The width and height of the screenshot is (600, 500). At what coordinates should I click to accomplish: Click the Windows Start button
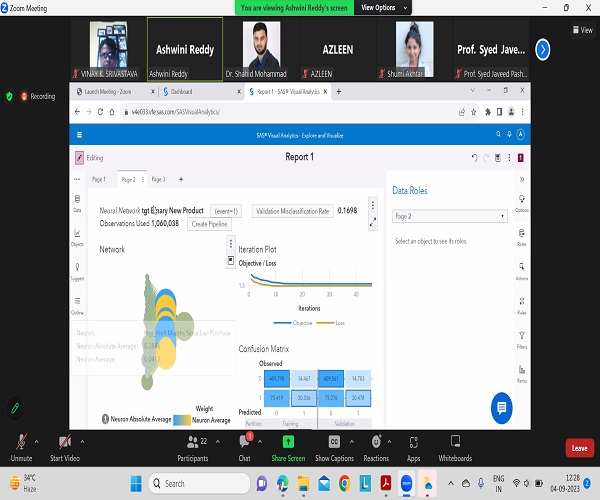[136, 484]
